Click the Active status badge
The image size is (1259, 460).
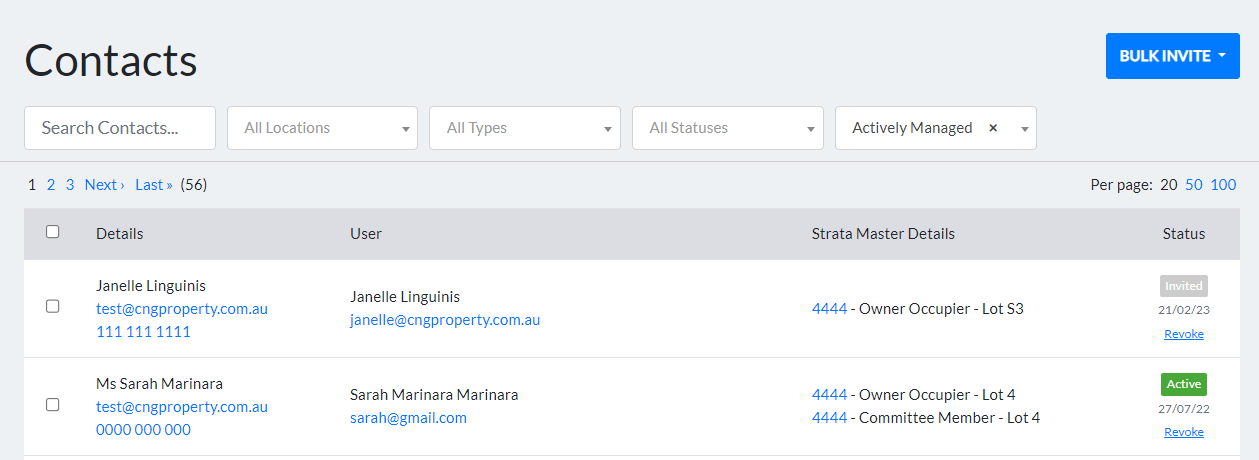(1184, 384)
